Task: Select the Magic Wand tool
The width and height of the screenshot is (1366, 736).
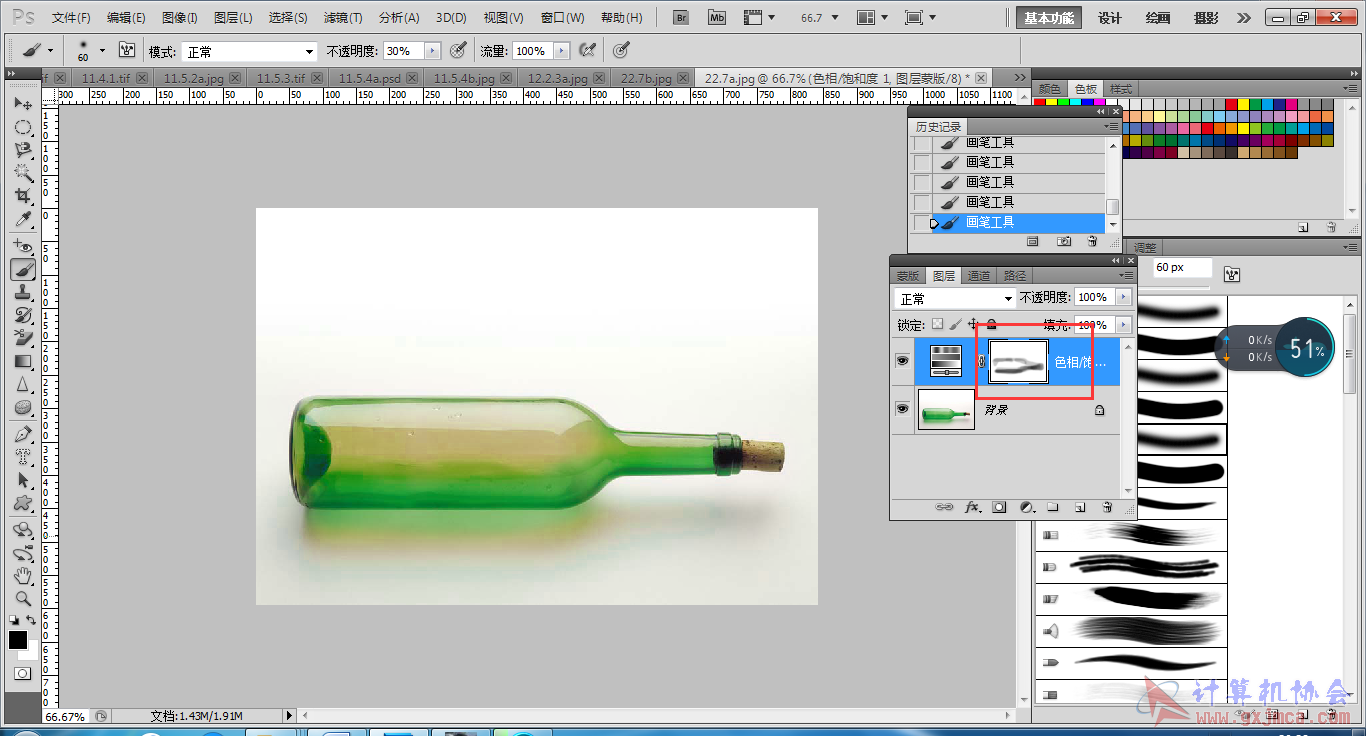Action: click(x=23, y=173)
